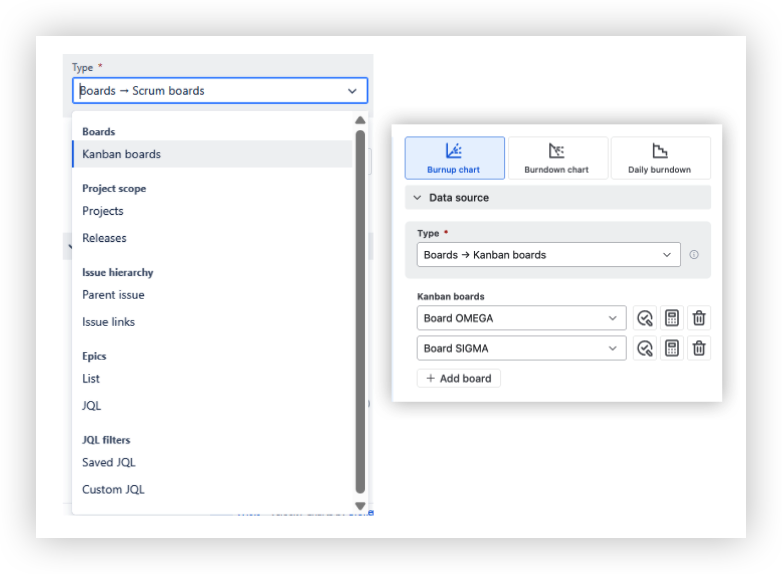Delete Board SIGMA with trash icon
The height and width of the screenshot is (574, 782).
point(699,348)
